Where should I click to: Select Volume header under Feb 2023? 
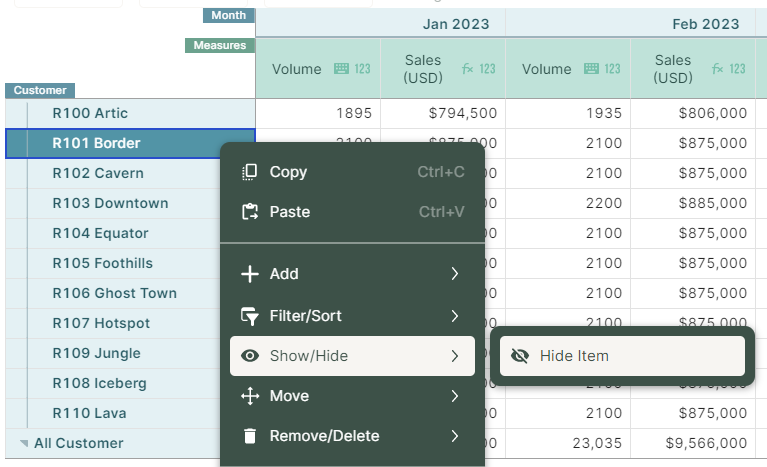[568, 68]
